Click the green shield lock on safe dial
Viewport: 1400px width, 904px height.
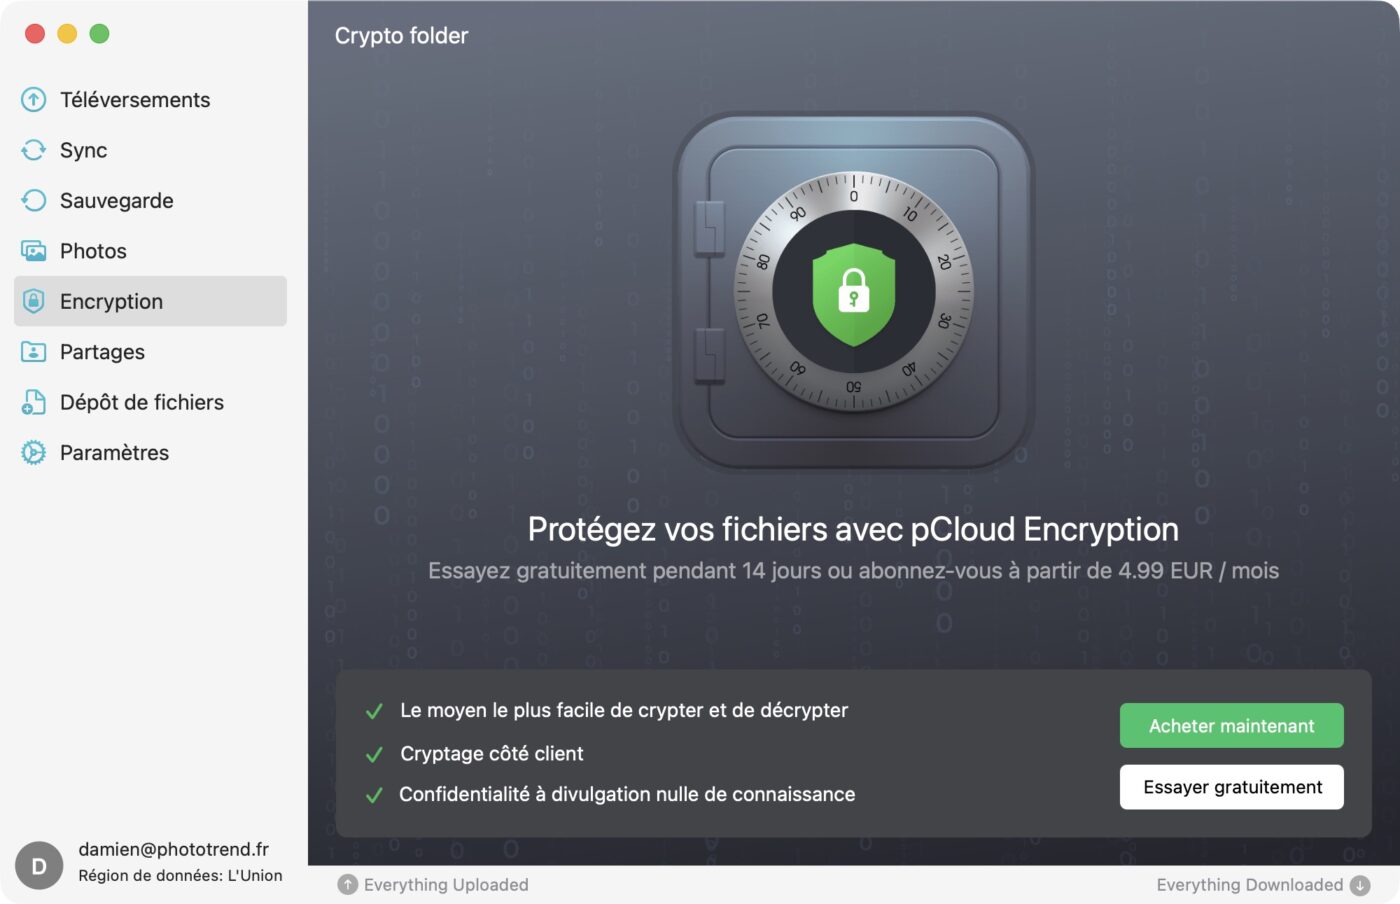(x=853, y=293)
